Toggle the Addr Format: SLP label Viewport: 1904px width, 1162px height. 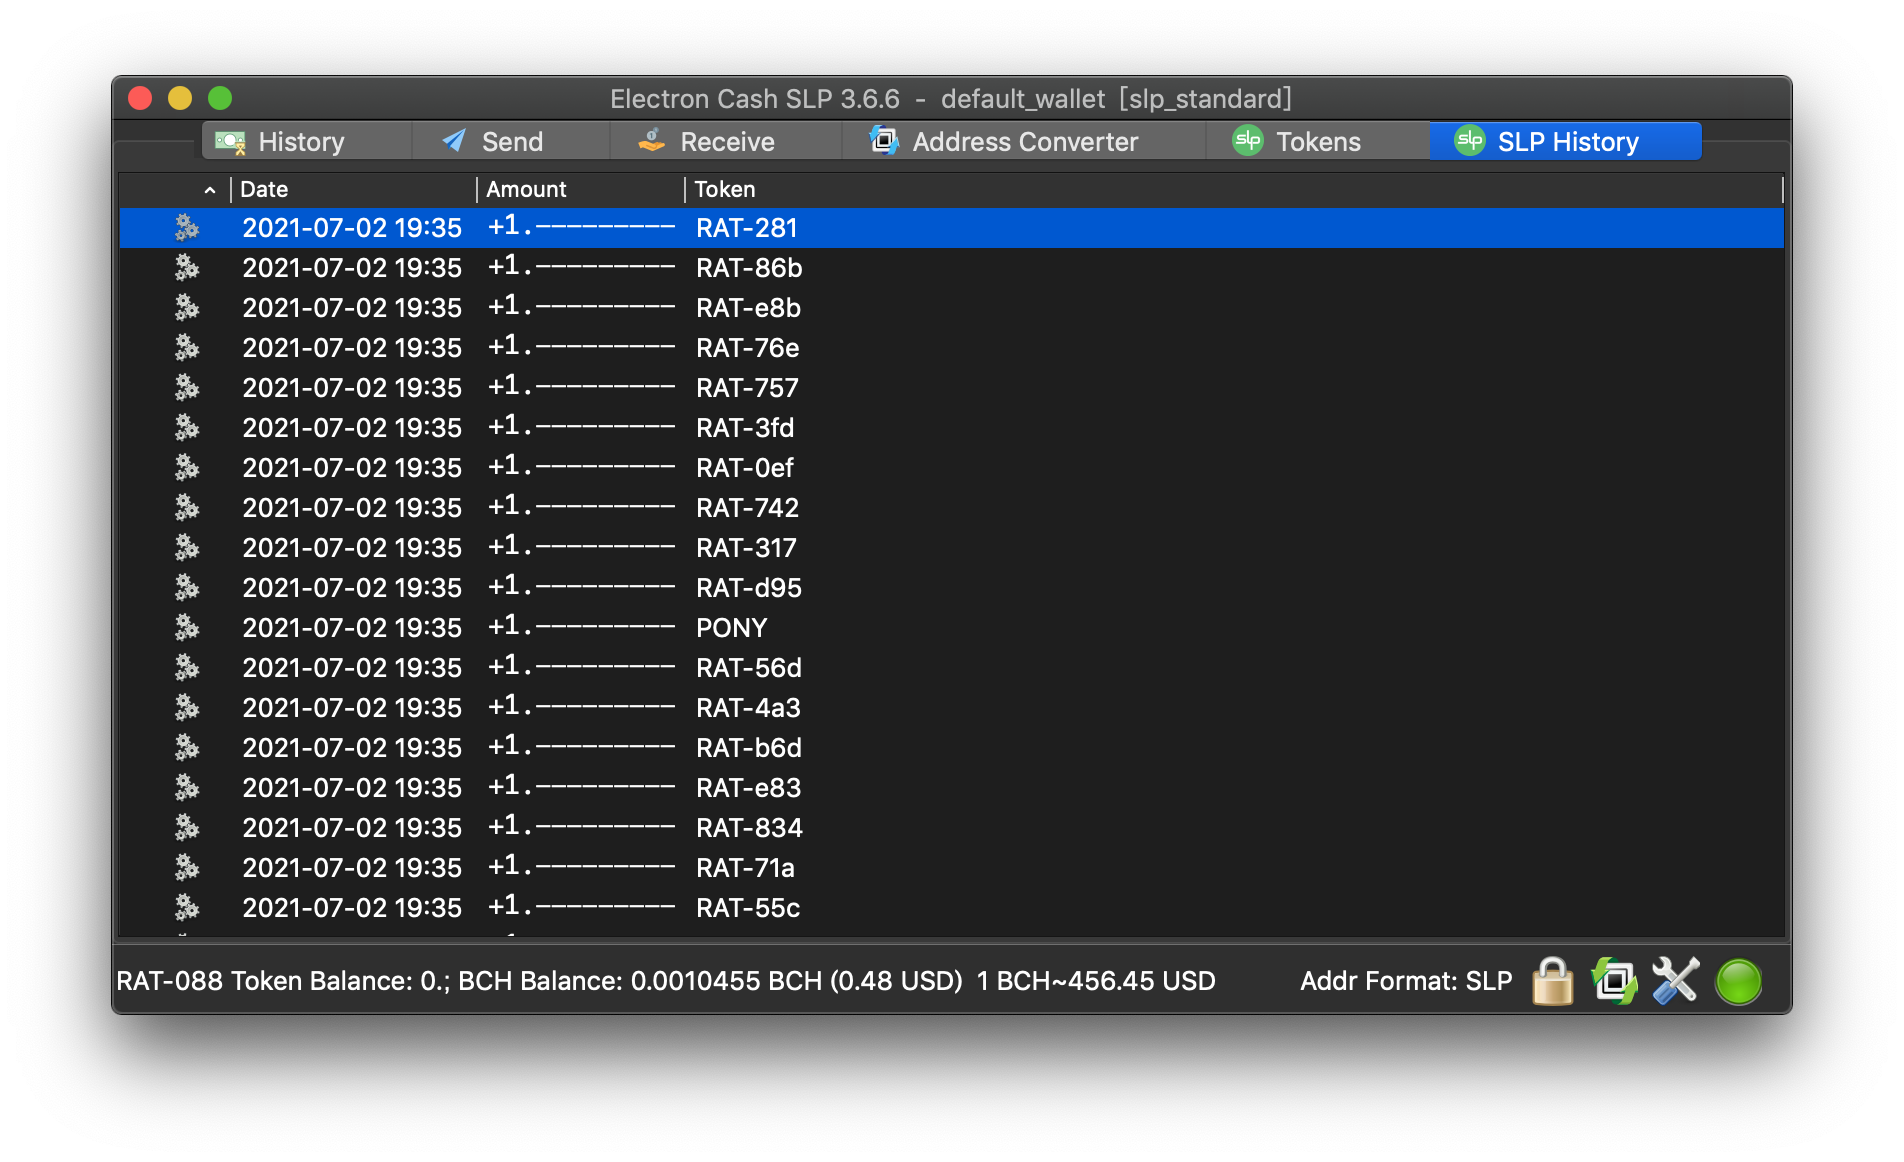(1405, 981)
